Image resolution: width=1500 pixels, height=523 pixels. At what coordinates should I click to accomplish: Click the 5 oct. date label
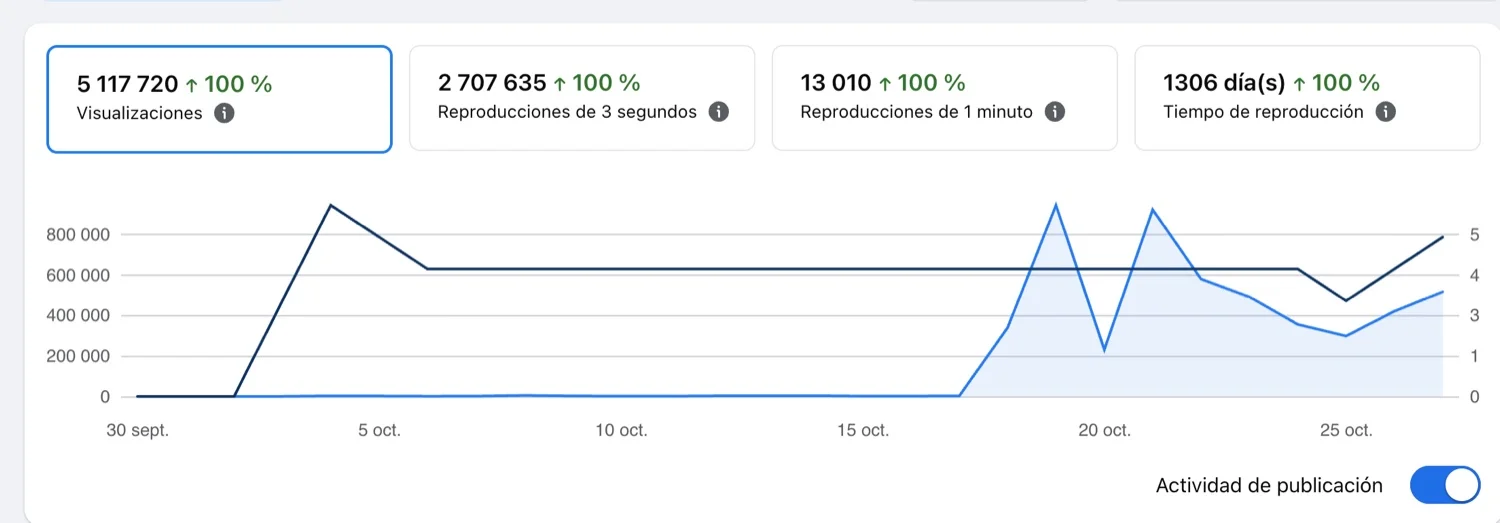379,430
